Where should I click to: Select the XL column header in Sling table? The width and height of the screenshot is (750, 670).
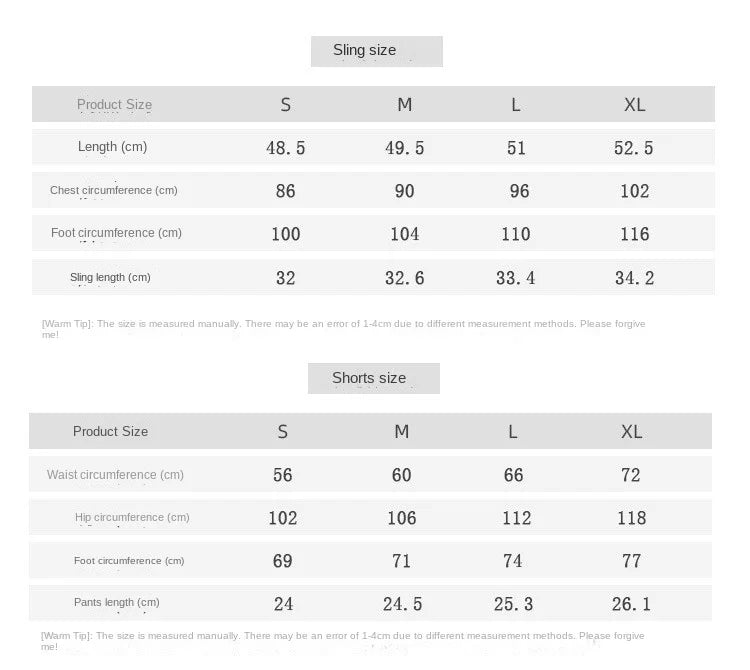pos(634,104)
